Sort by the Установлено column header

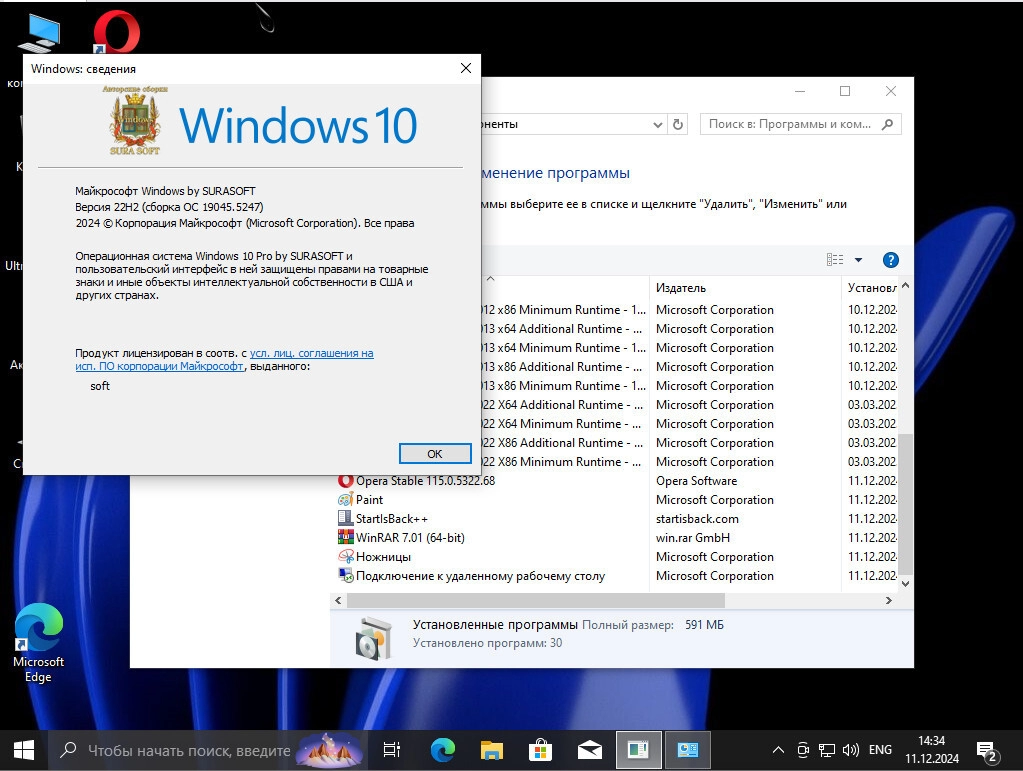pyautogui.click(x=870, y=288)
